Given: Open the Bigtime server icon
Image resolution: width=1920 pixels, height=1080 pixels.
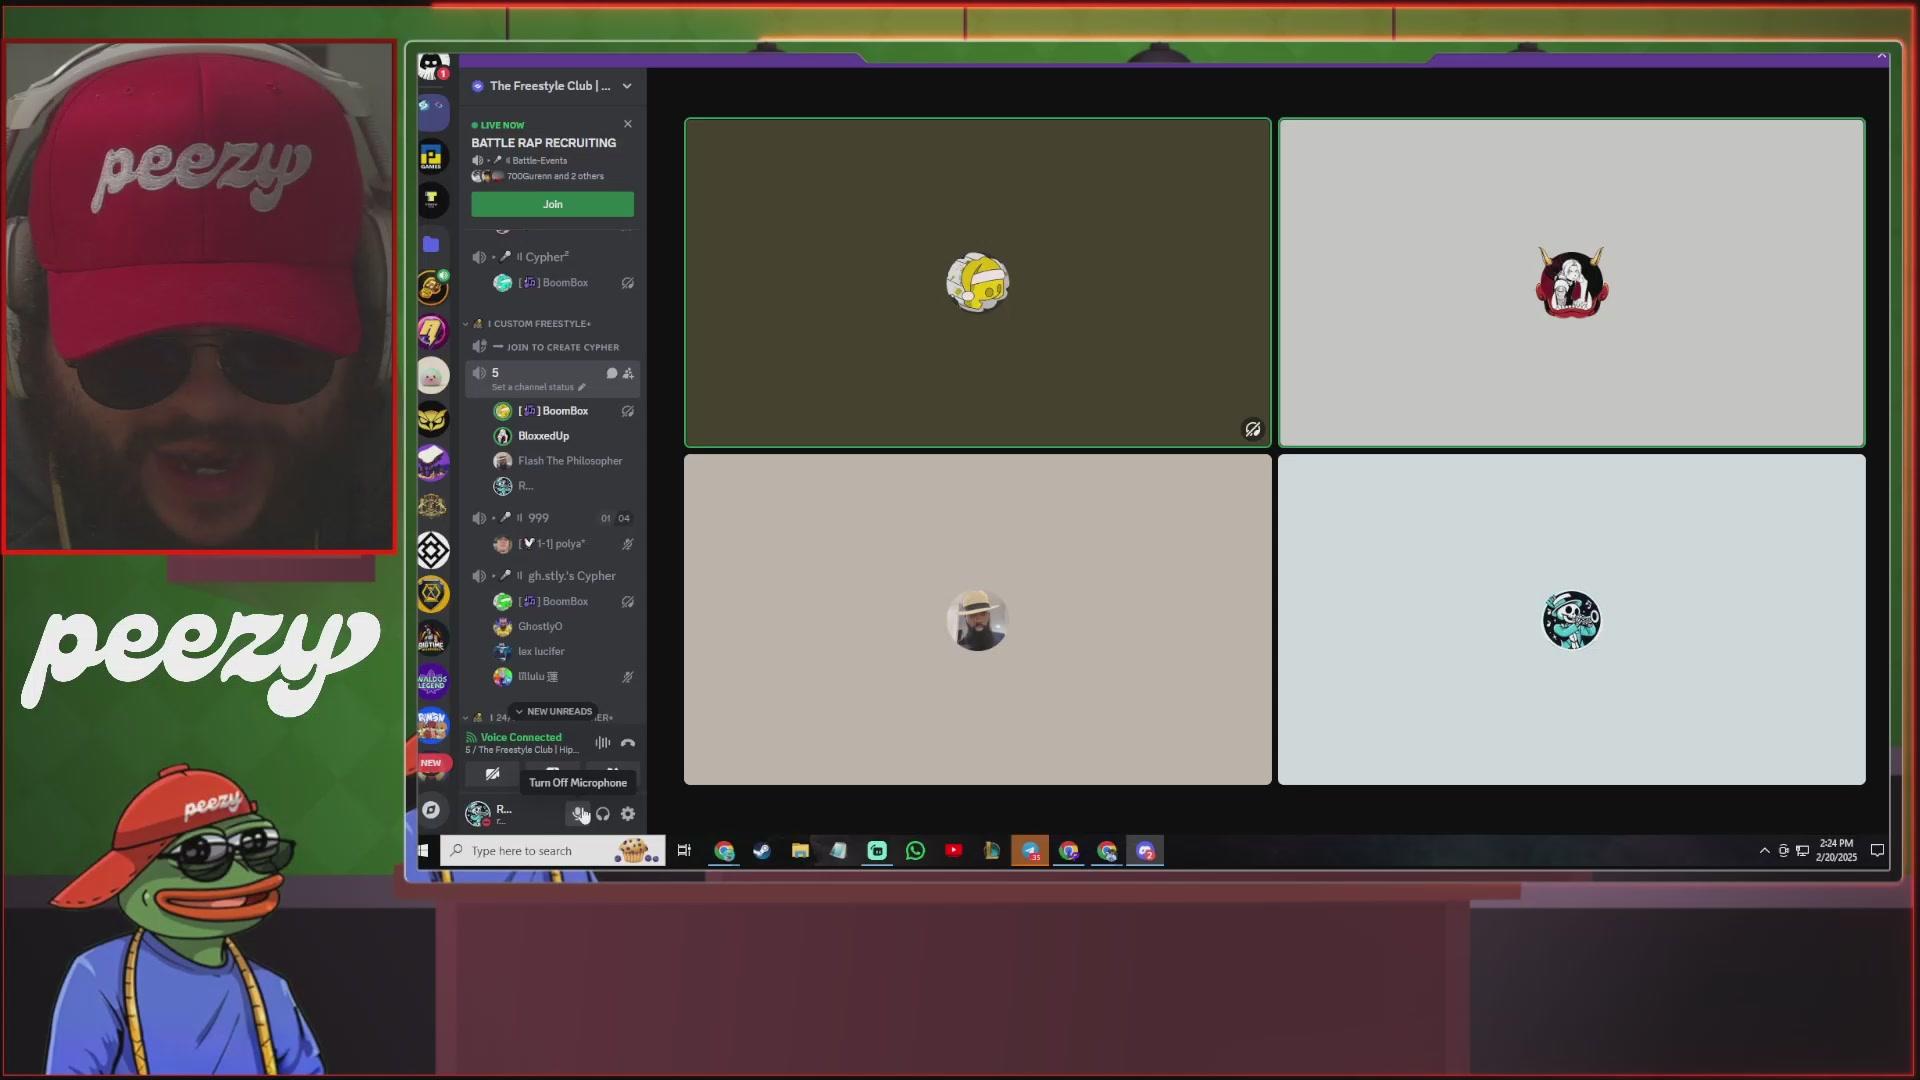Looking at the screenshot, I should pos(432,638).
